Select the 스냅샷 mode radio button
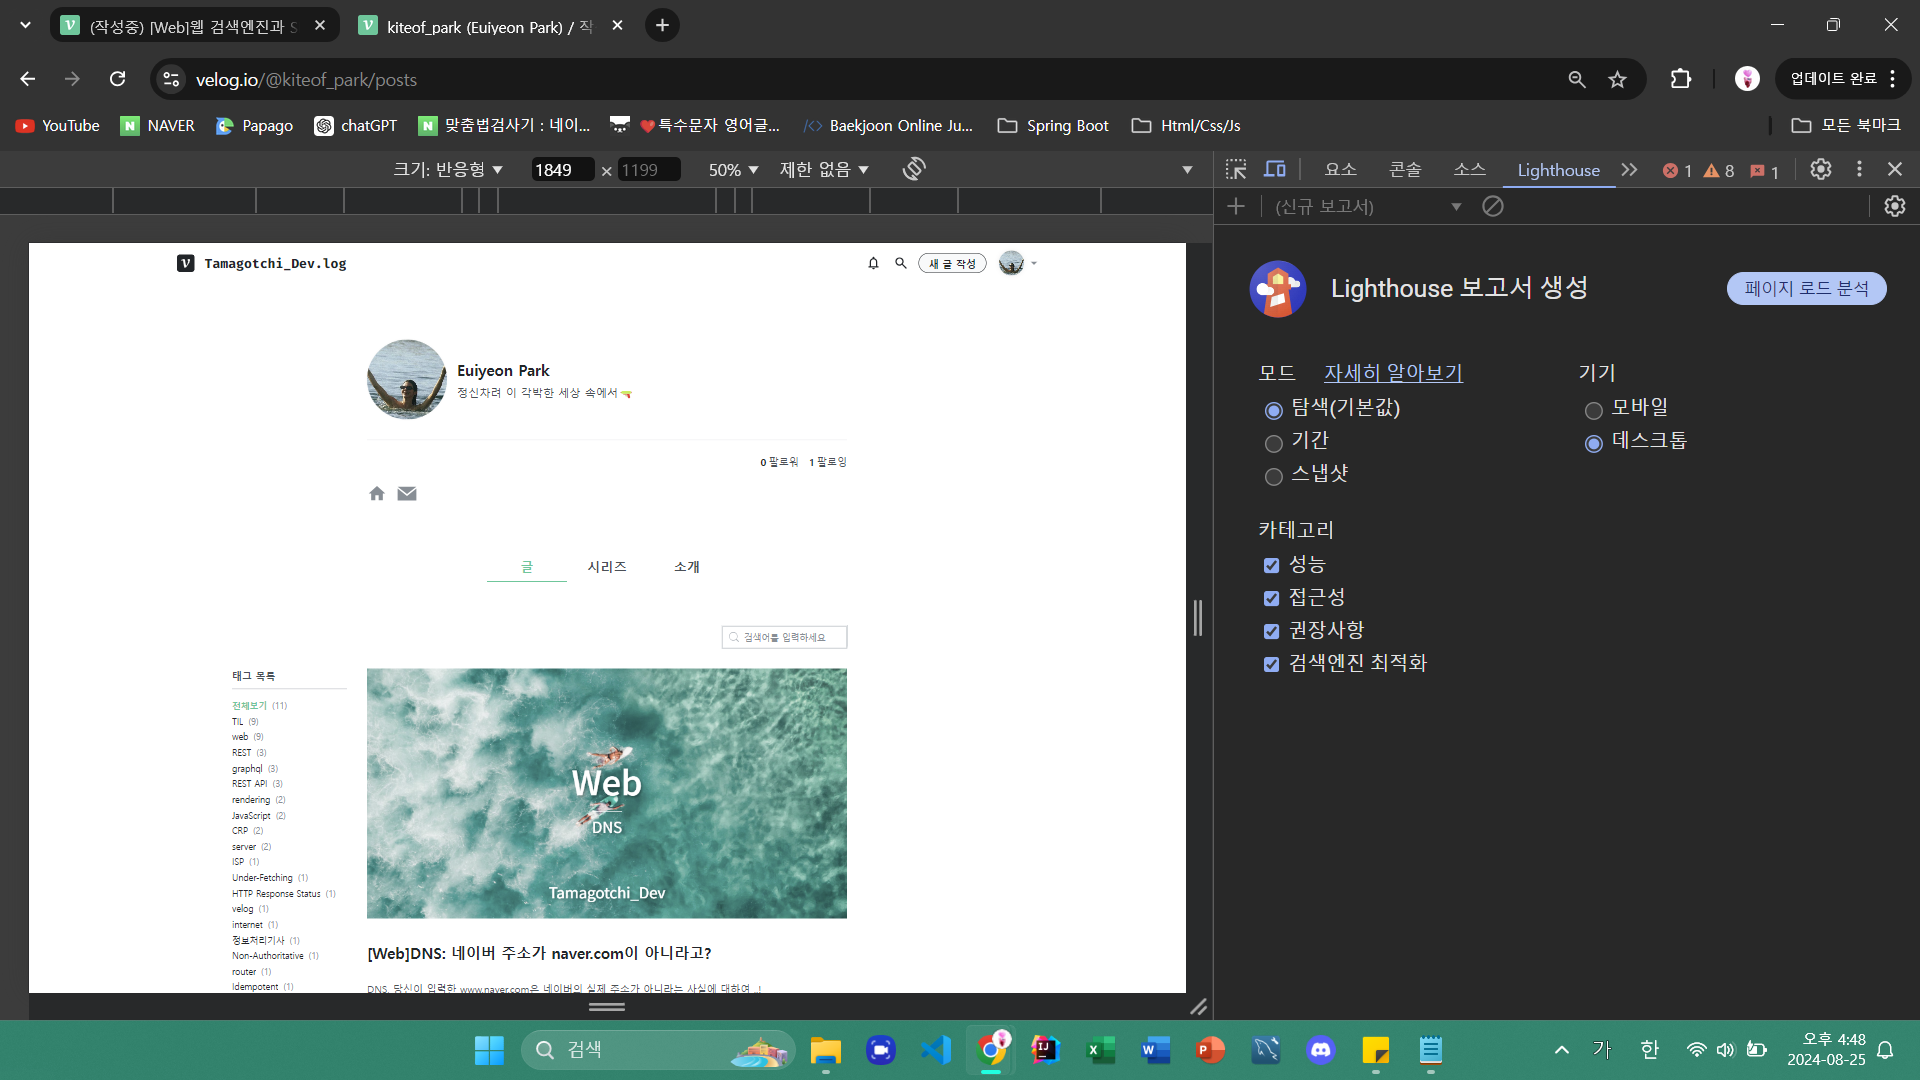 (1273, 477)
